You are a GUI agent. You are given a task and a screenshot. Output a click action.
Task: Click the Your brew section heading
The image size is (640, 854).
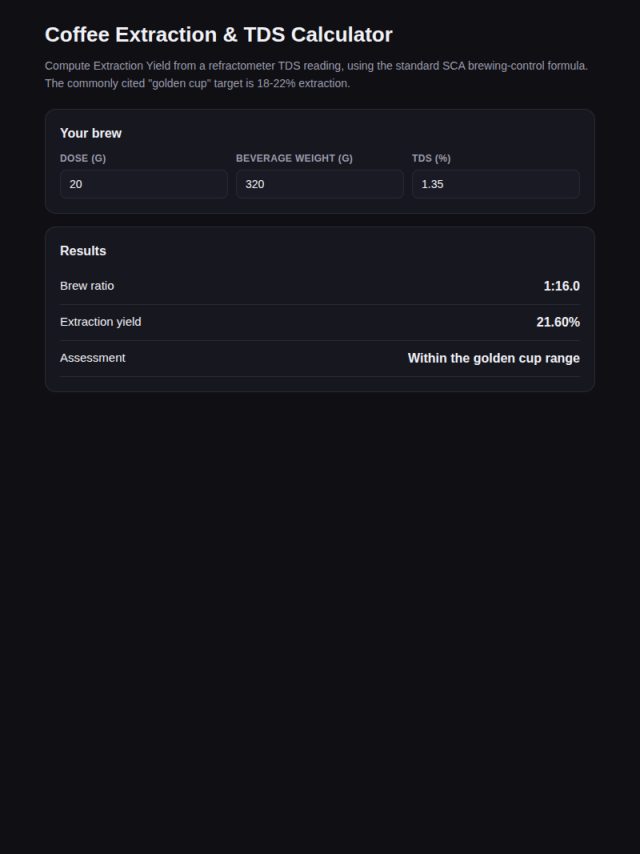coord(91,133)
